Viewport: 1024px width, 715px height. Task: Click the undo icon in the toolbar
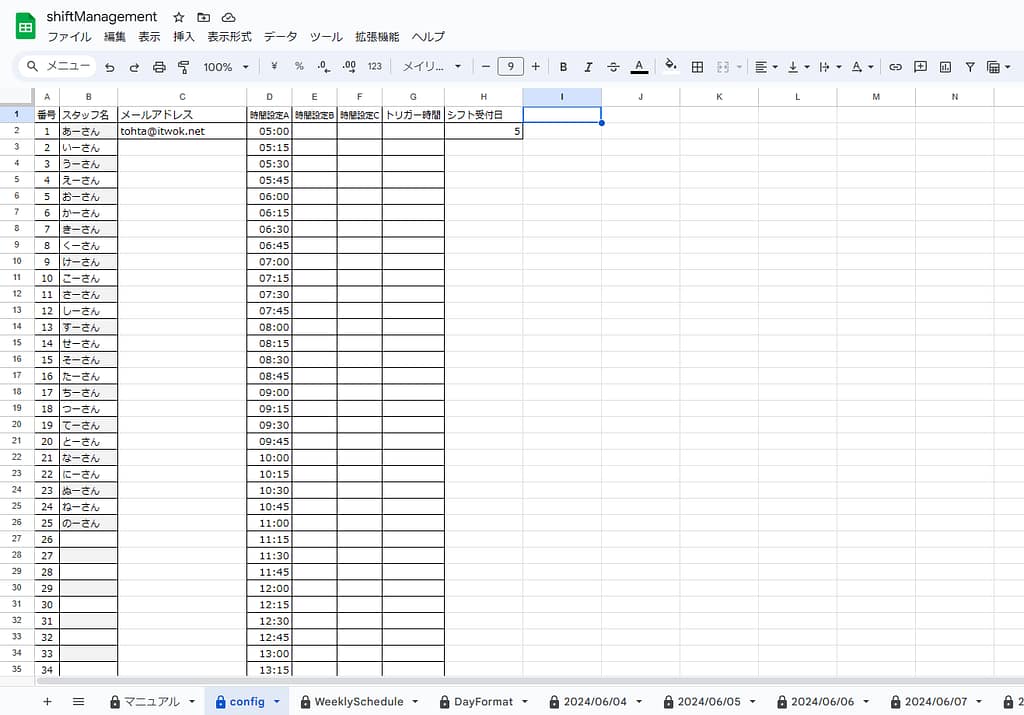(x=110, y=67)
